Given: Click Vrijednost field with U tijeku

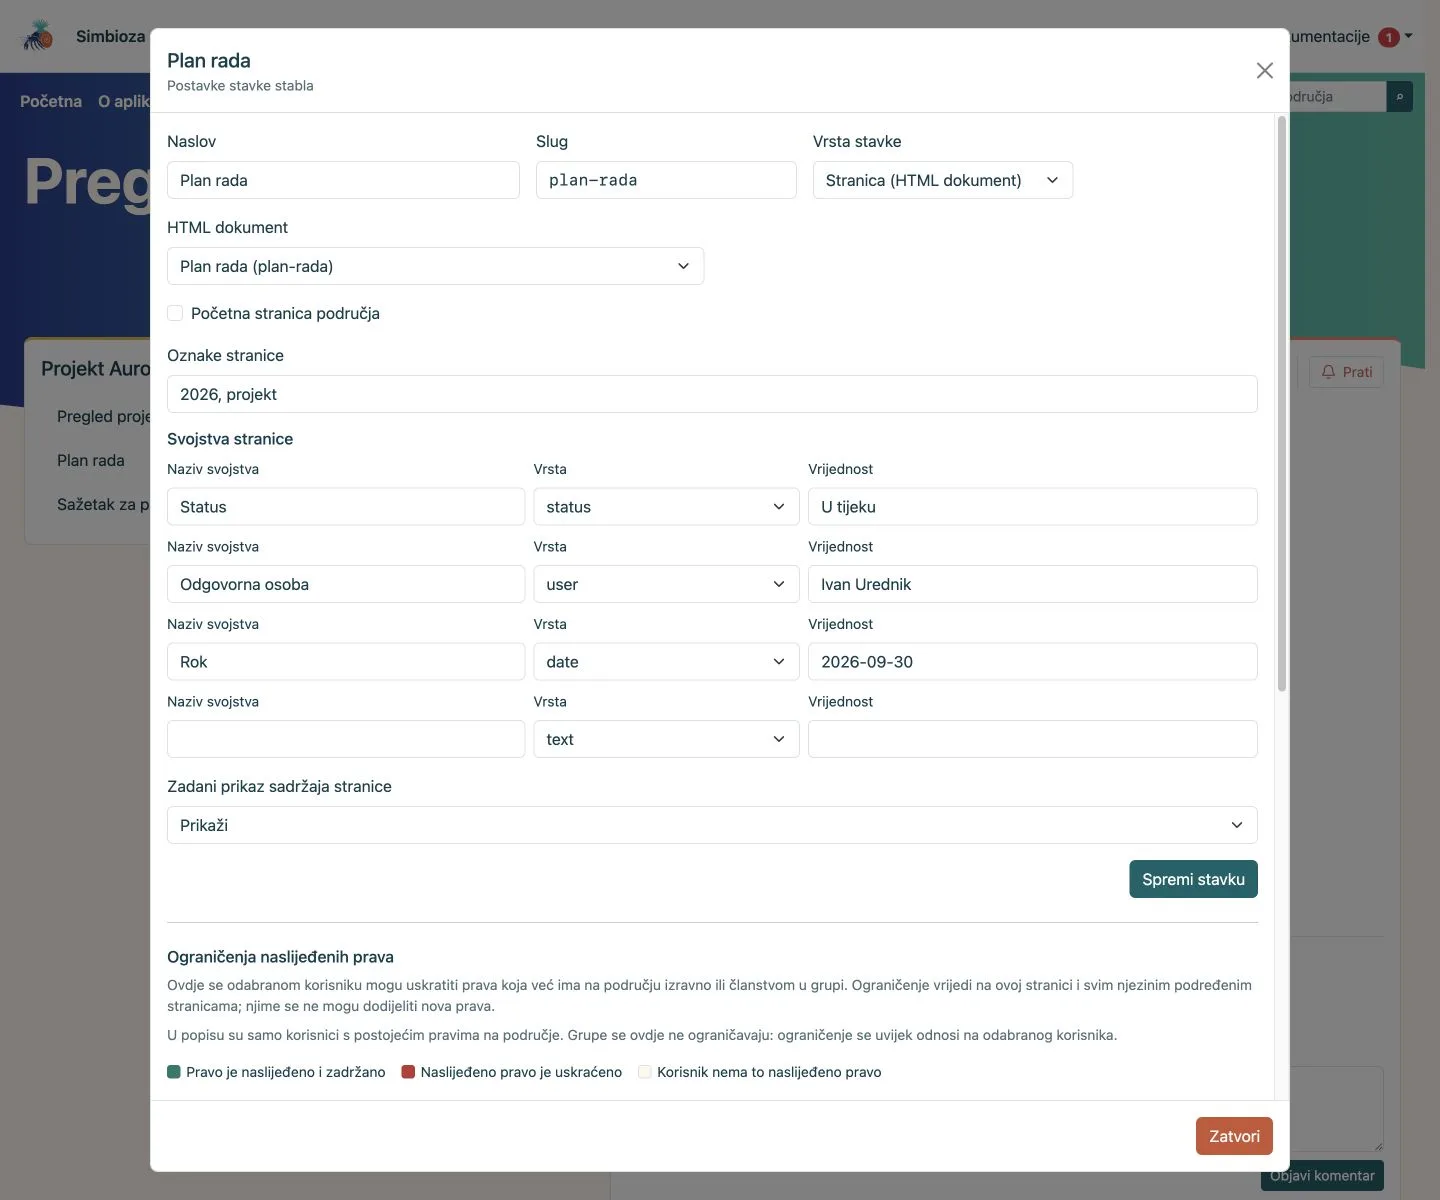Looking at the screenshot, I should [1032, 507].
